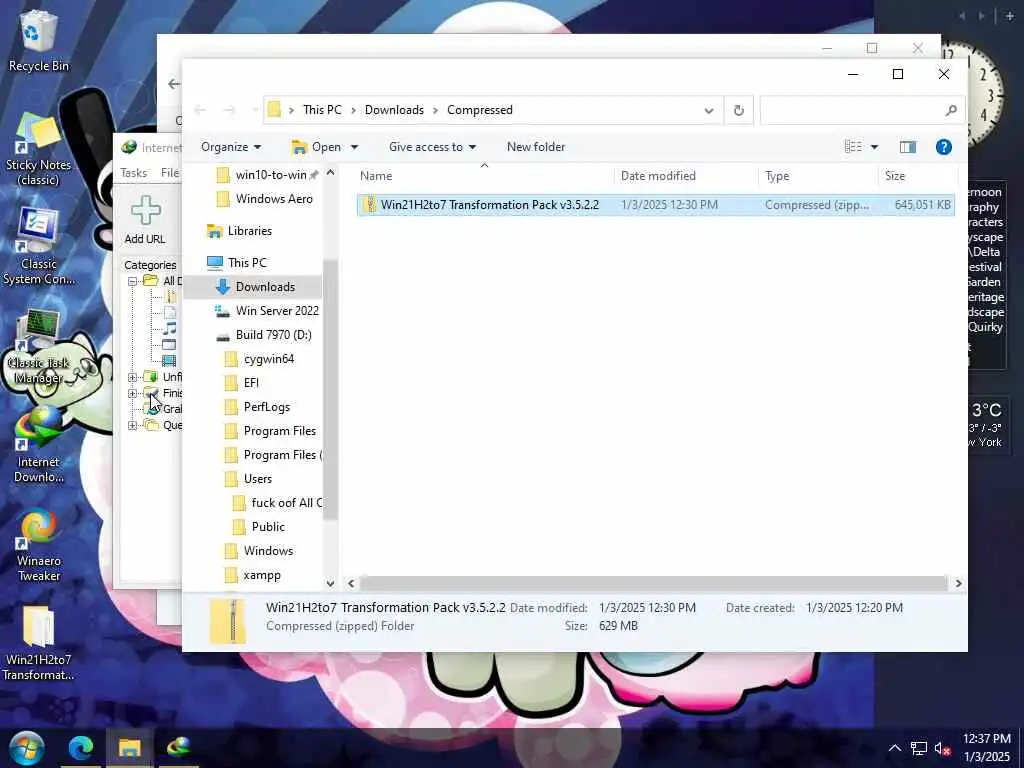Open the dropdown arrow beside Open

(x=355, y=147)
